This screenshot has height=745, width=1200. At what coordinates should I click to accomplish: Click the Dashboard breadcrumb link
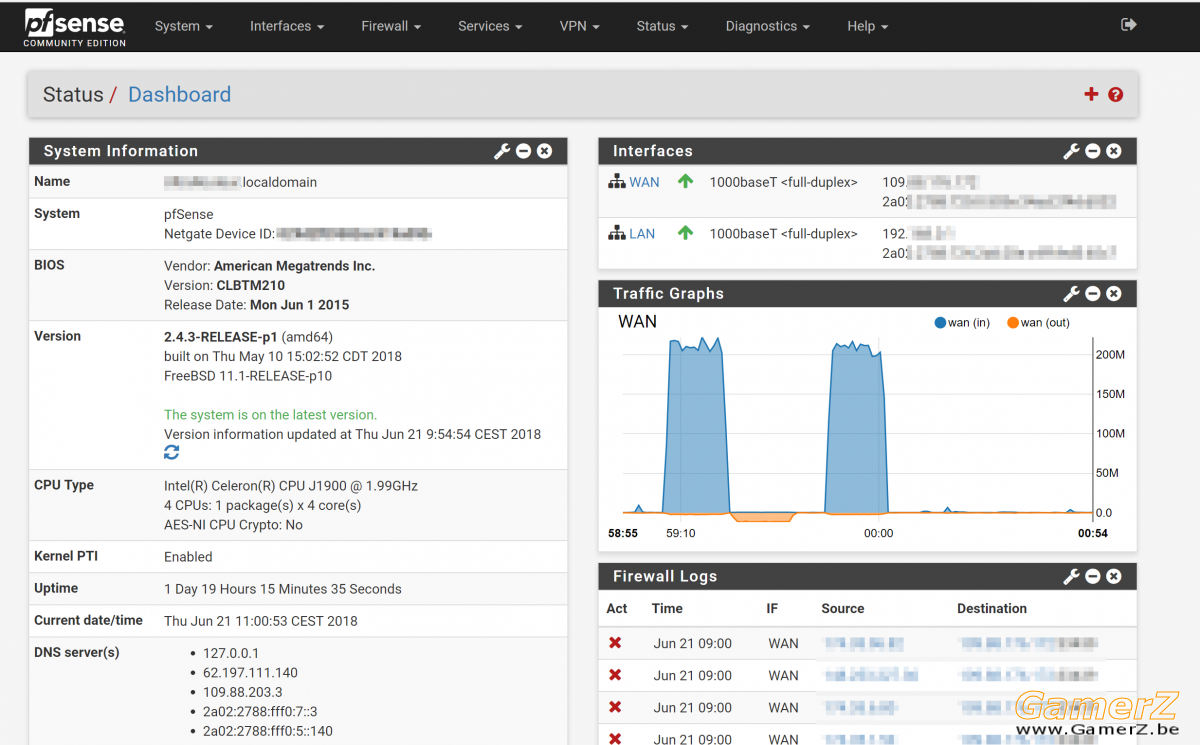179,95
